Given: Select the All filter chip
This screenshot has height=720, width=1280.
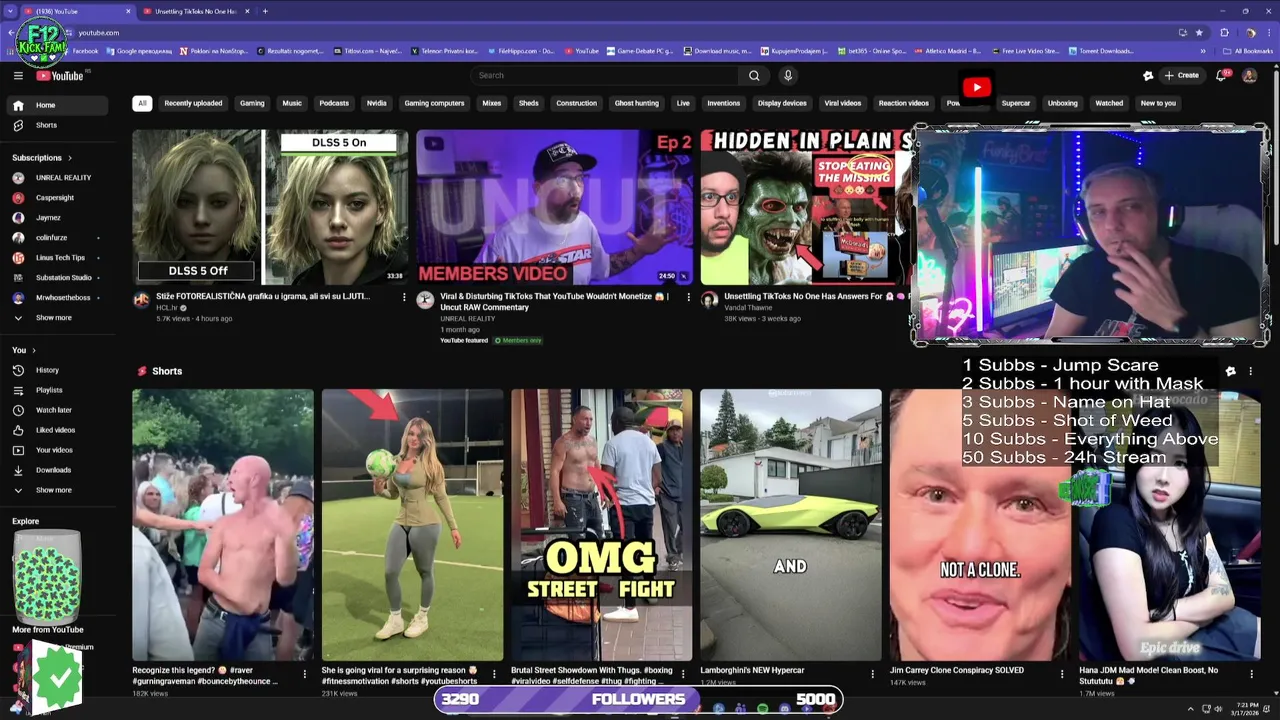Looking at the screenshot, I should pos(142,103).
